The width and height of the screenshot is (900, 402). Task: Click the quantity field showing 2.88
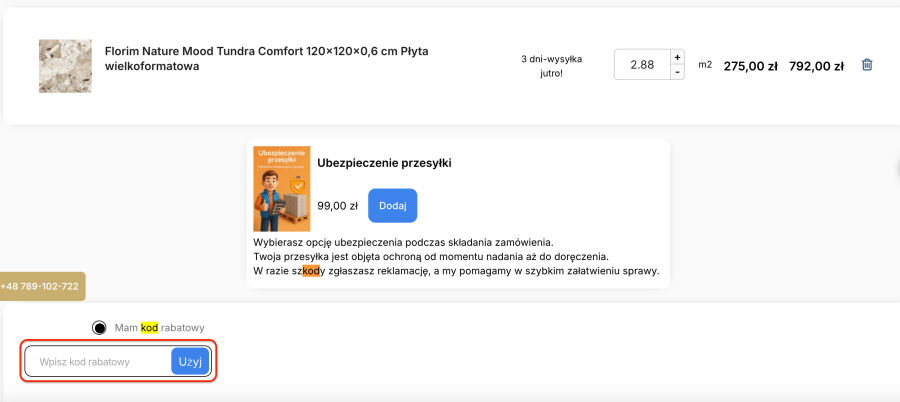click(642, 65)
